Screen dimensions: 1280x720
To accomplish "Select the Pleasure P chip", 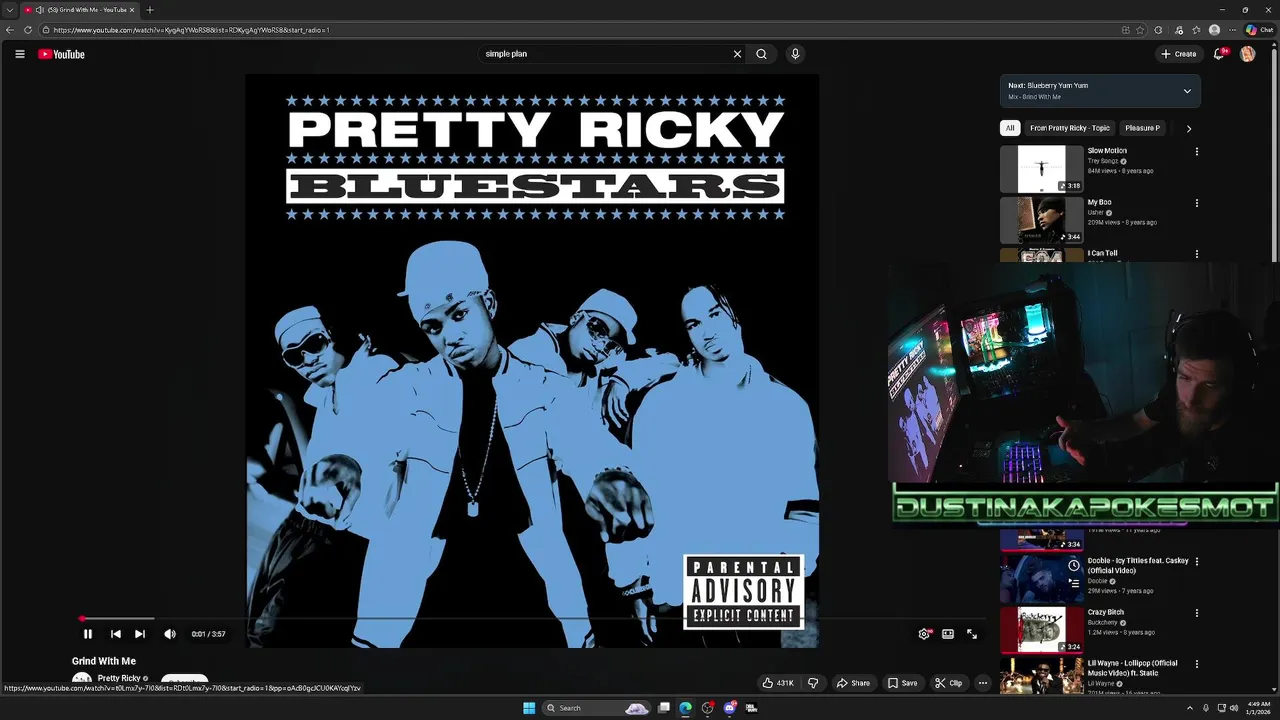I will click(1142, 128).
